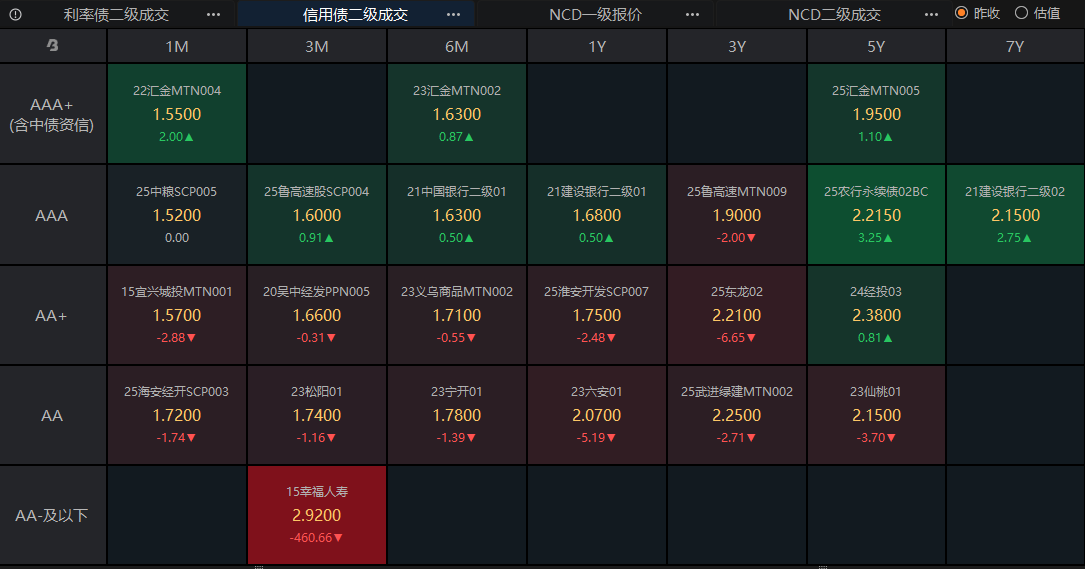
Task: Select the 估值 radio button
Action: pyautogui.click(x=1021, y=14)
